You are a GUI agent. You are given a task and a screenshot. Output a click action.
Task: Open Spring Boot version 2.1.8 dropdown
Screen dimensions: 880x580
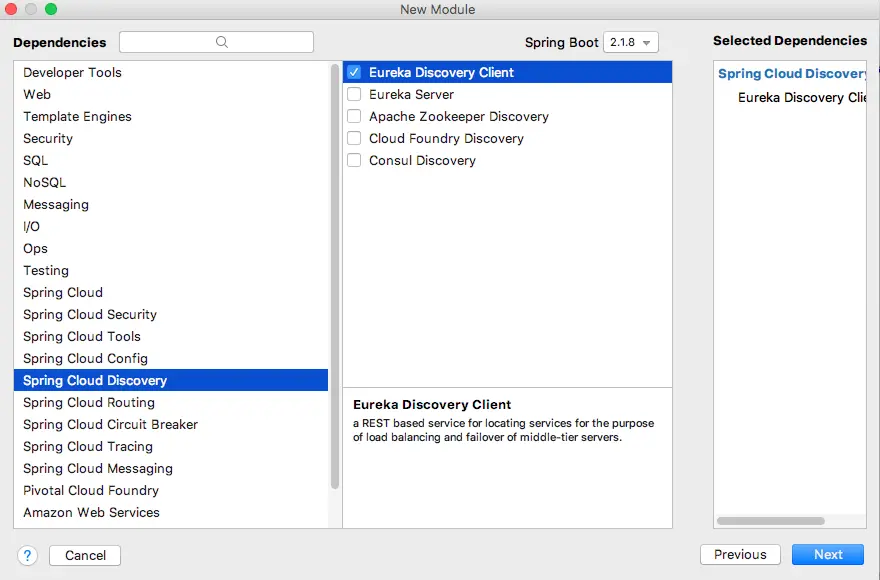631,42
